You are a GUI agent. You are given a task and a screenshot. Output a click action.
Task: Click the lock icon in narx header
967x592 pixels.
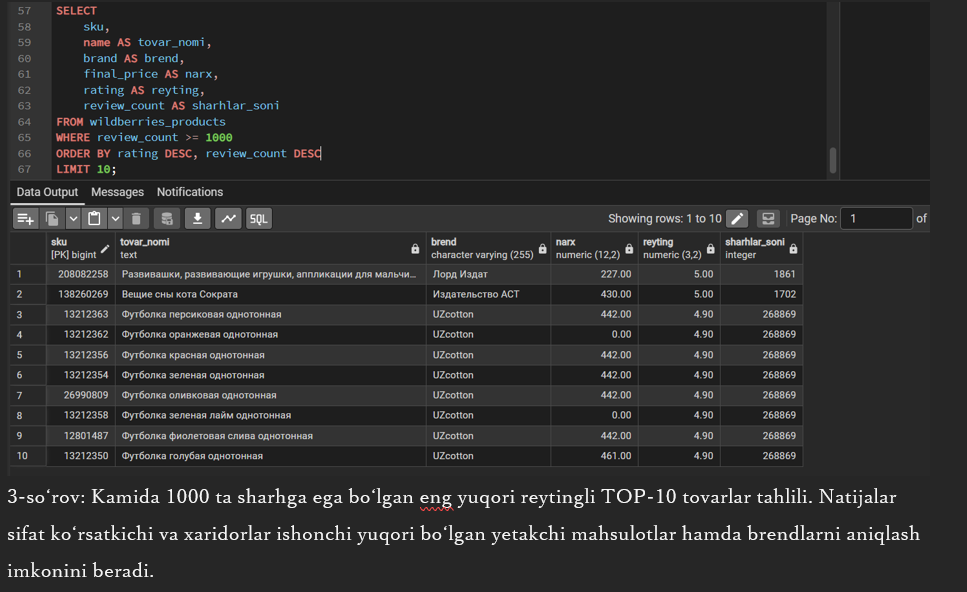(629, 249)
